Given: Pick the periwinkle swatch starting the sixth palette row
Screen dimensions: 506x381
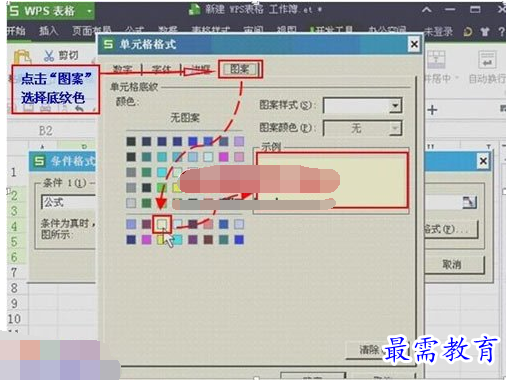Looking at the screenshot, I should click(x=131, y=224).
